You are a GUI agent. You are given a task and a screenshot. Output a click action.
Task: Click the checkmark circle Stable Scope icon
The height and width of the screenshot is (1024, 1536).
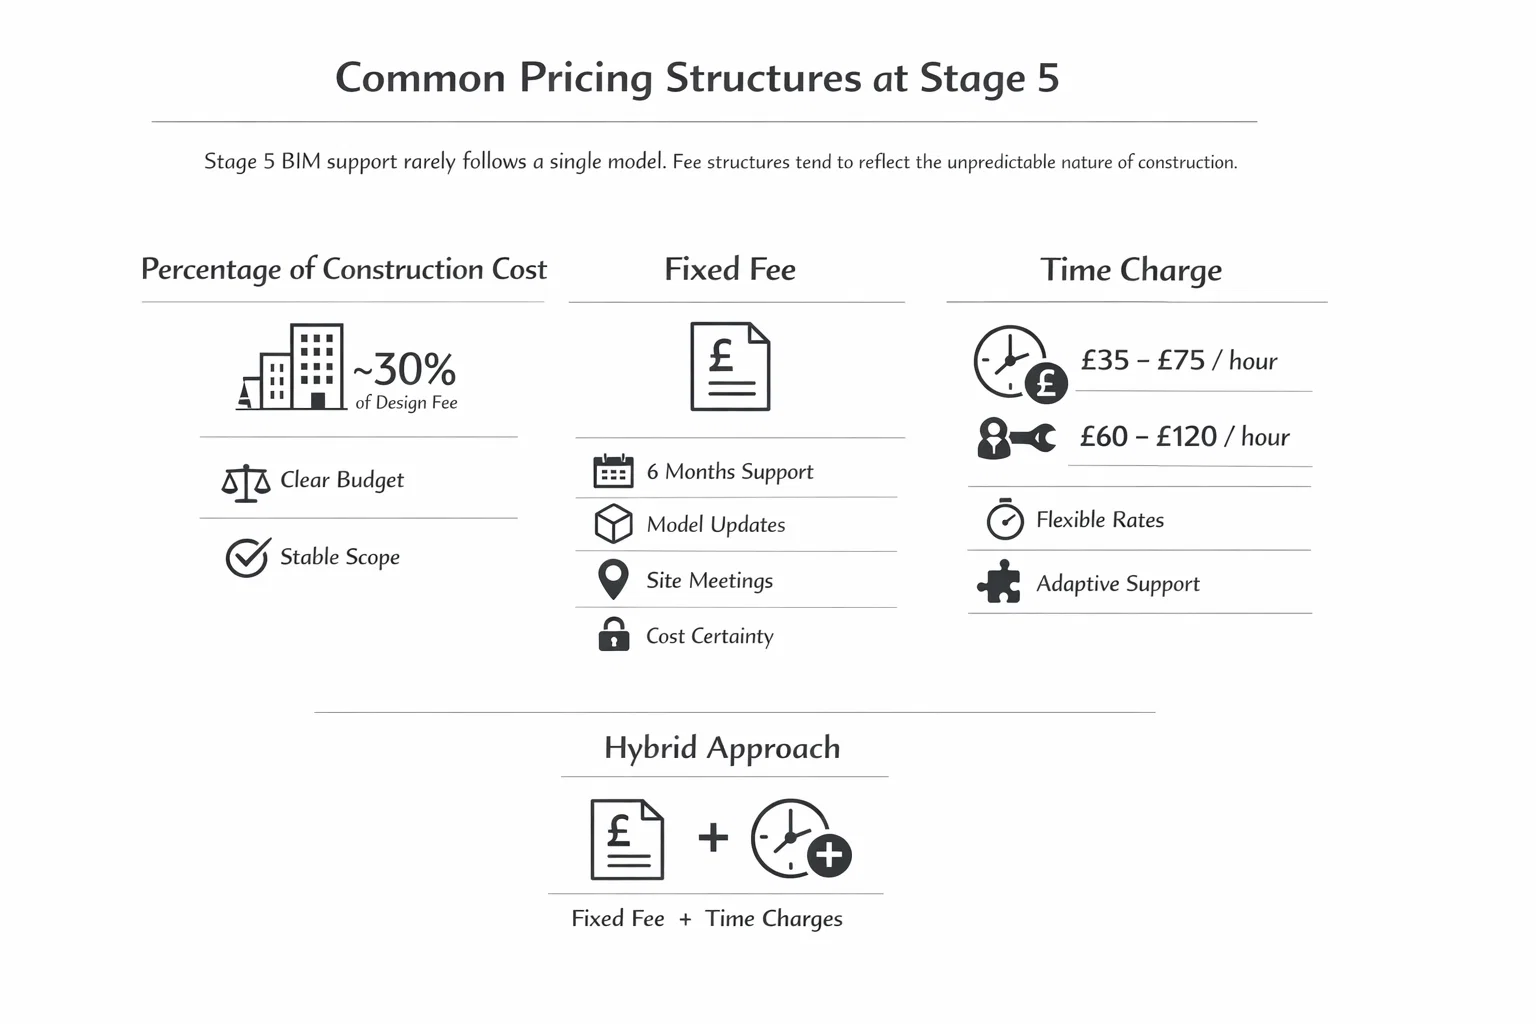pos(247,557)
